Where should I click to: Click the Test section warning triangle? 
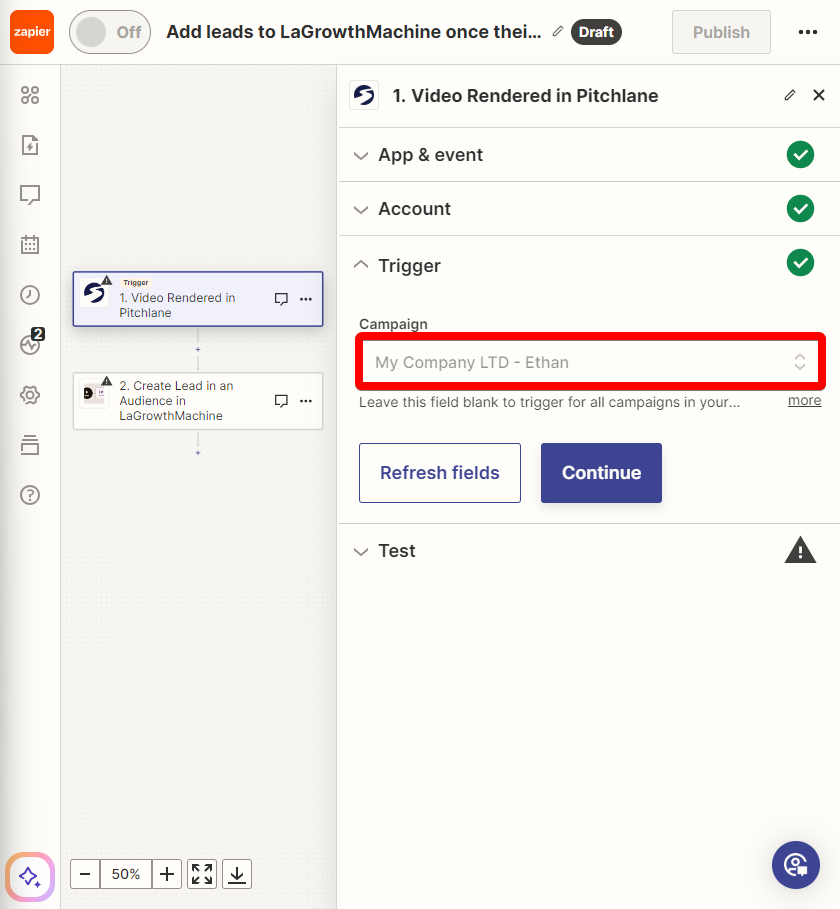pos(800,550)
